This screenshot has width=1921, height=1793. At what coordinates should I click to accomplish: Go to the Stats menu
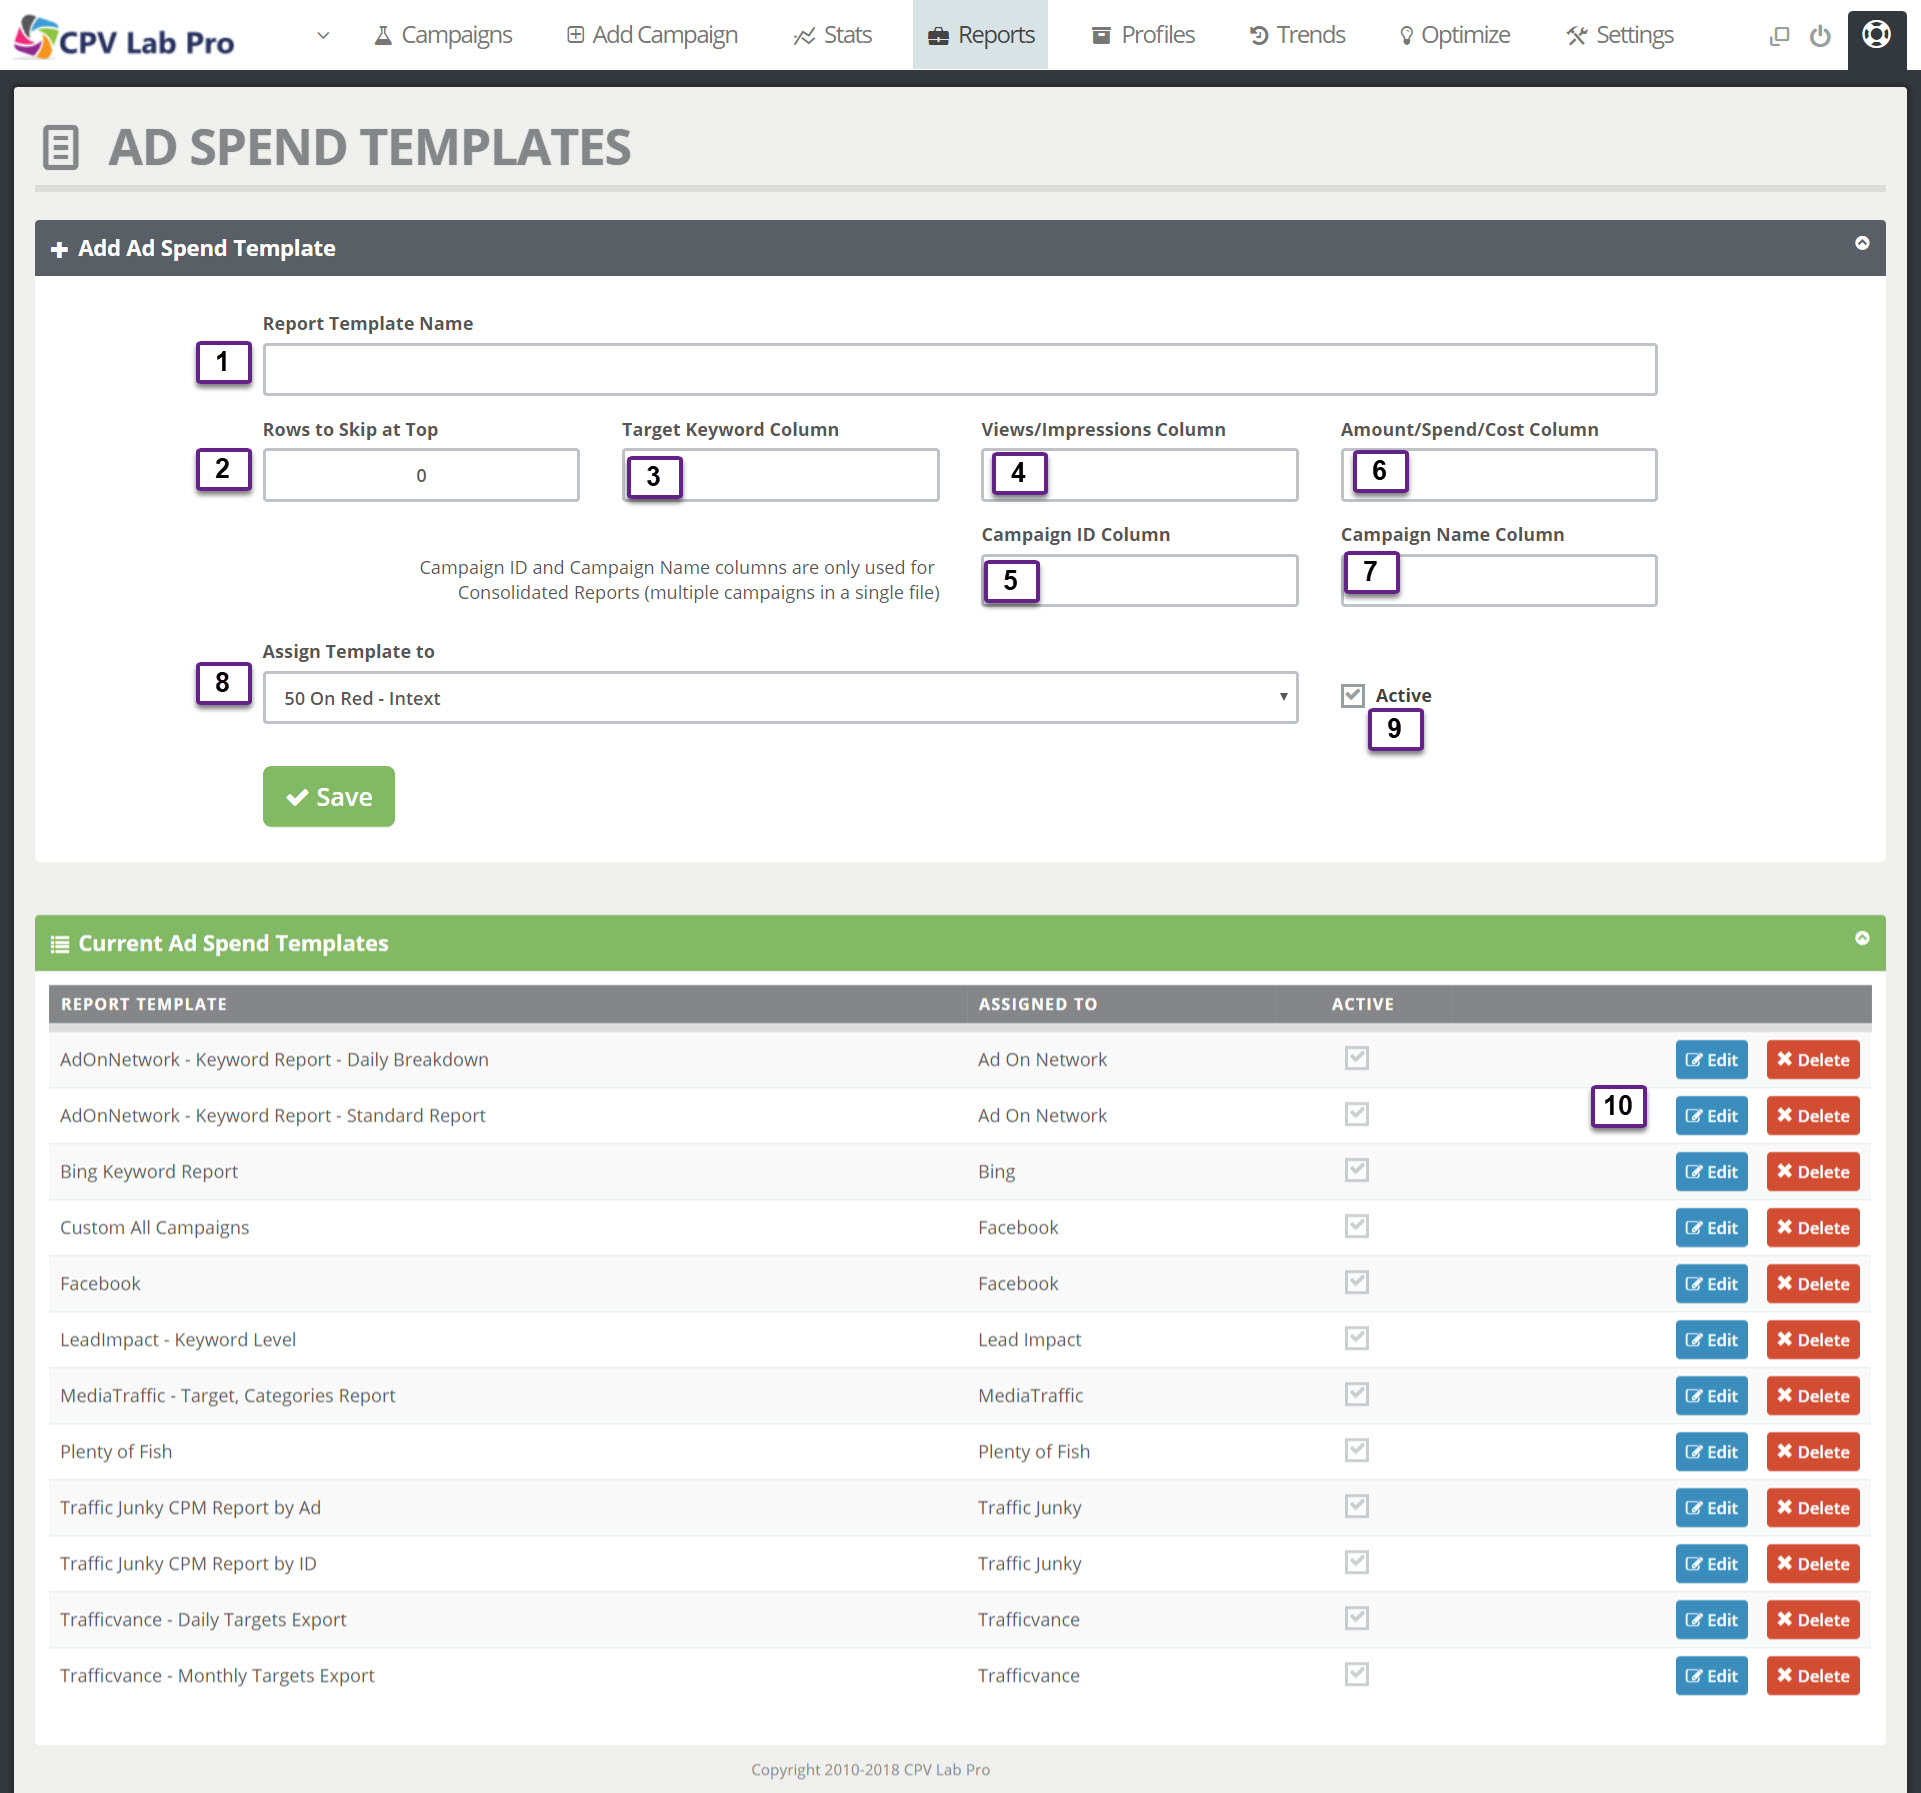coord(832,35)
